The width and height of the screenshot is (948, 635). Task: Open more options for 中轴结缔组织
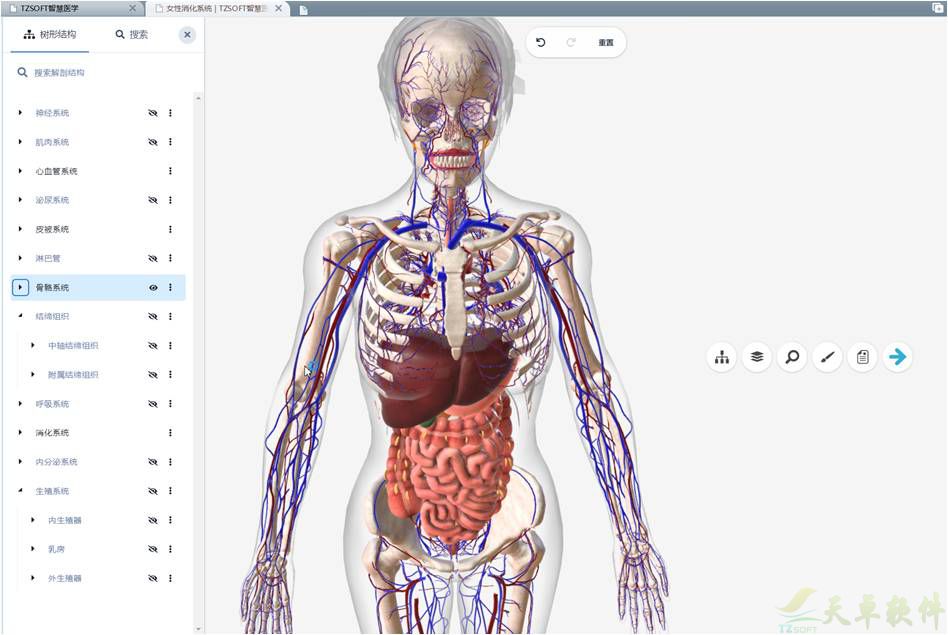click(170, 346)
